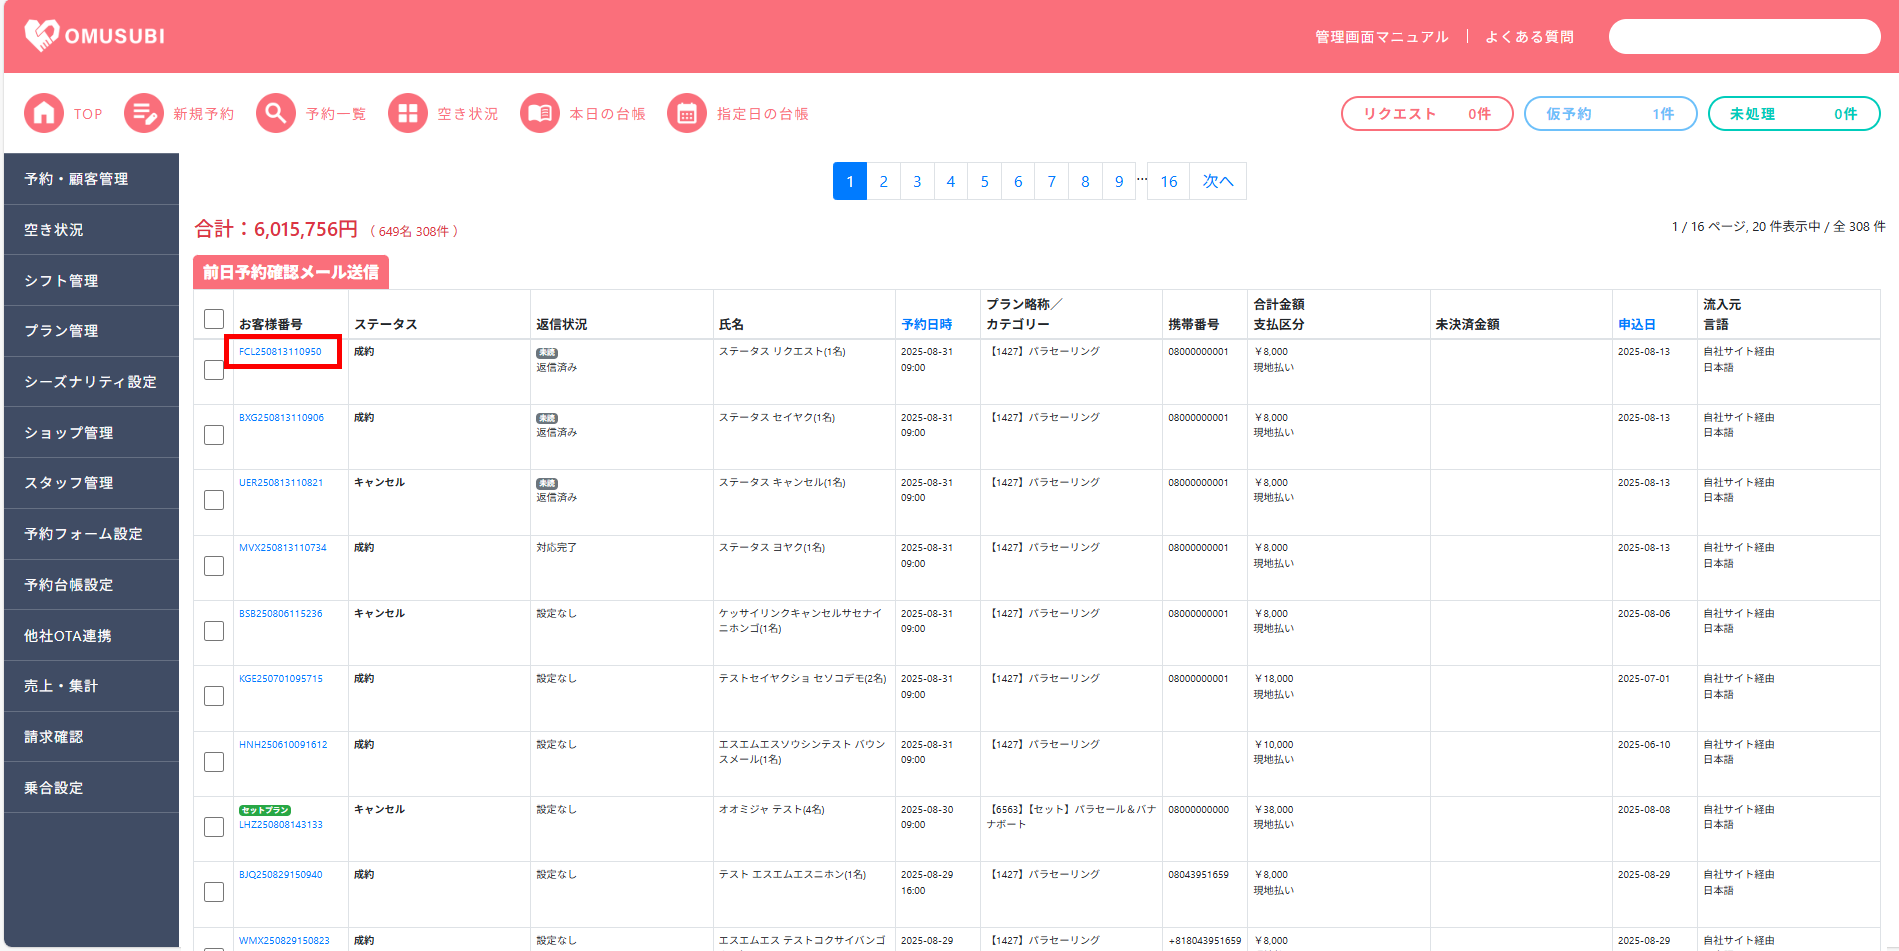Click the OMUSUBI heart logo
This screenshot has height=951, width=1899.
click(x=42, y=36)
